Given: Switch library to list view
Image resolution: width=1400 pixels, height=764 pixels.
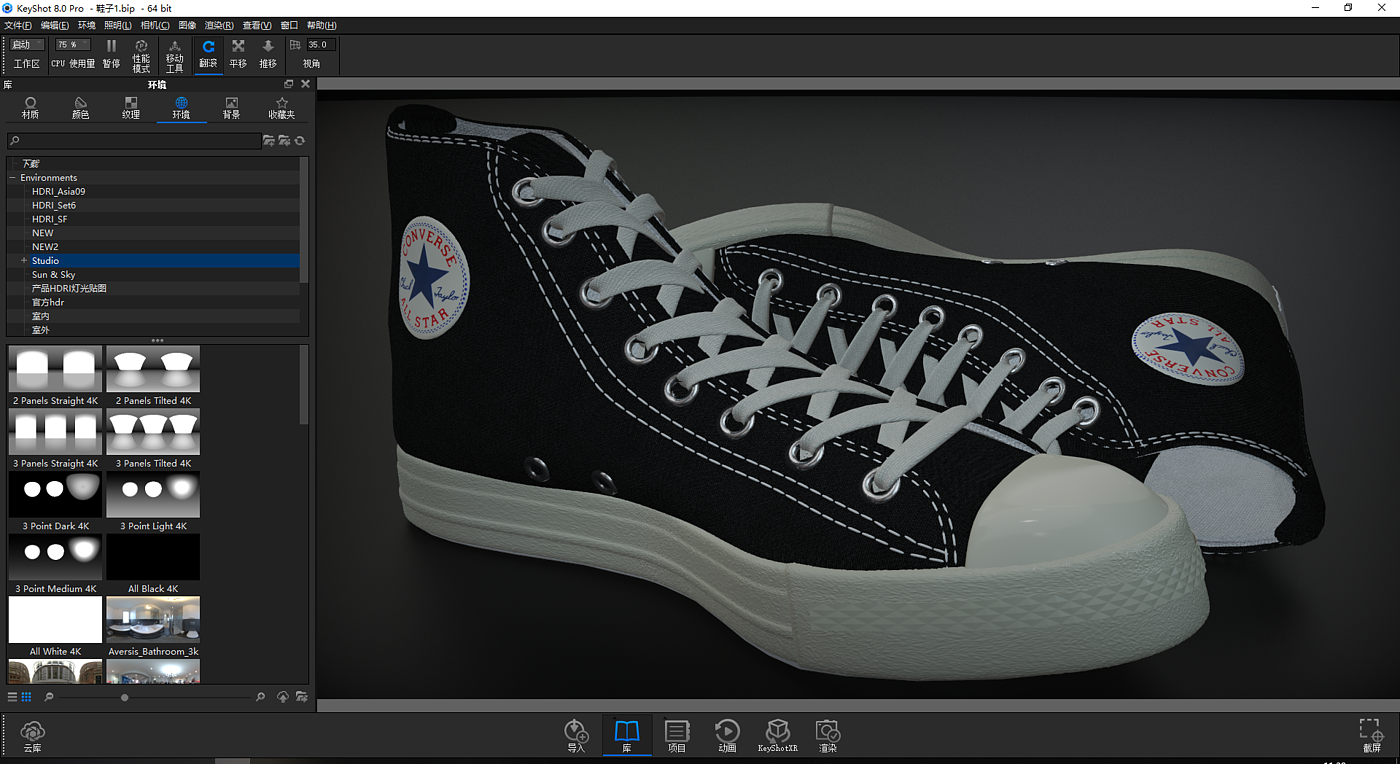Looking at the screenshot, I should 13,697.
